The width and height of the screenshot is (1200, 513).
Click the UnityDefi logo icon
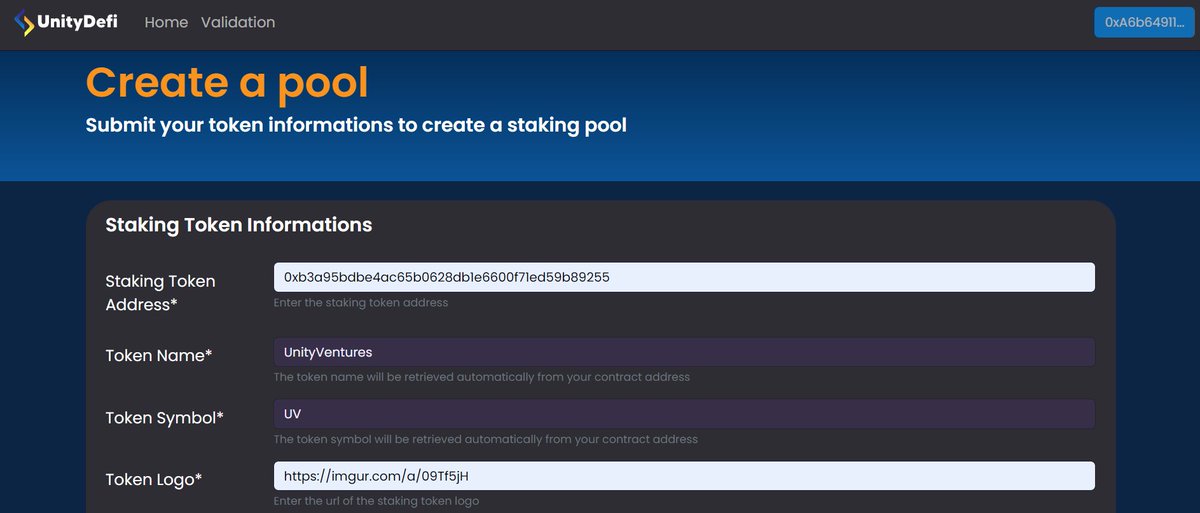(25, 22)
